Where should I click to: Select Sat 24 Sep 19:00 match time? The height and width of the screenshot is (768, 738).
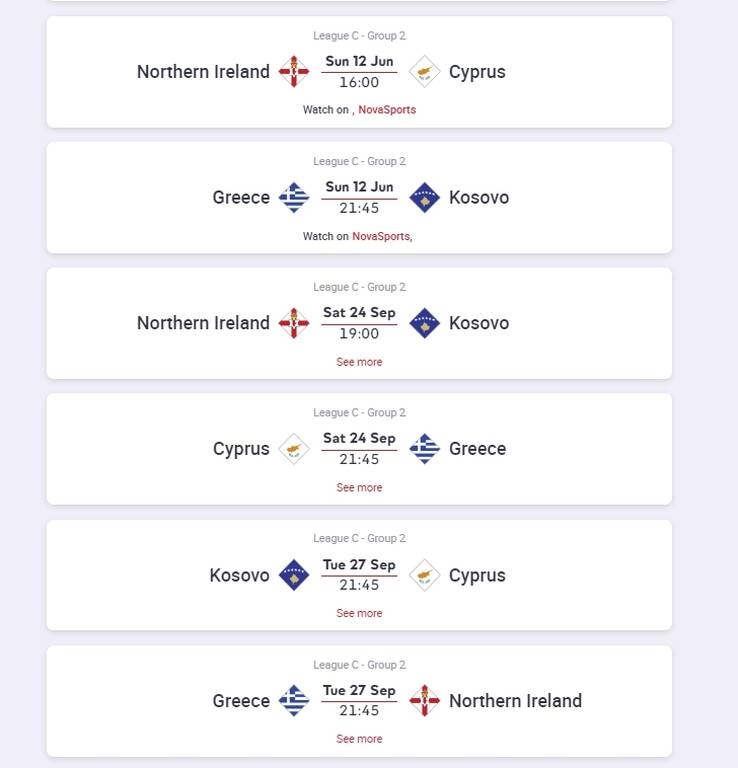pos(359,334)
